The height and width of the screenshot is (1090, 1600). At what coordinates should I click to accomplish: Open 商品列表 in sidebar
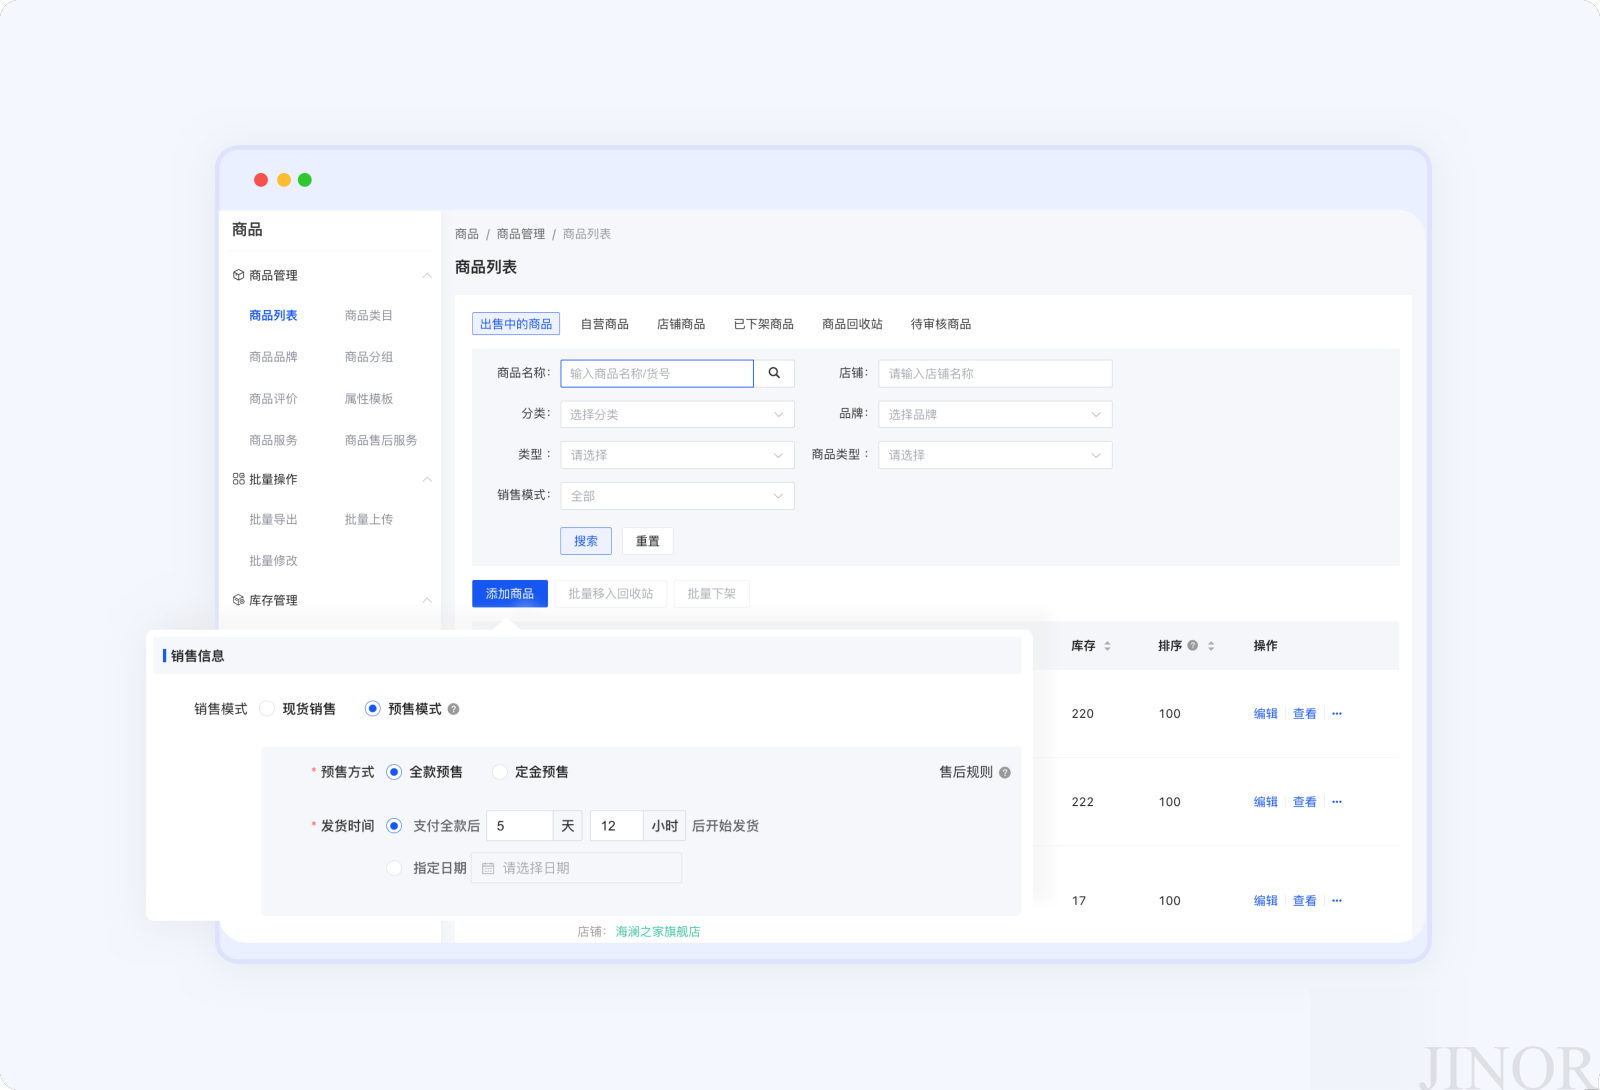point(273,315)
